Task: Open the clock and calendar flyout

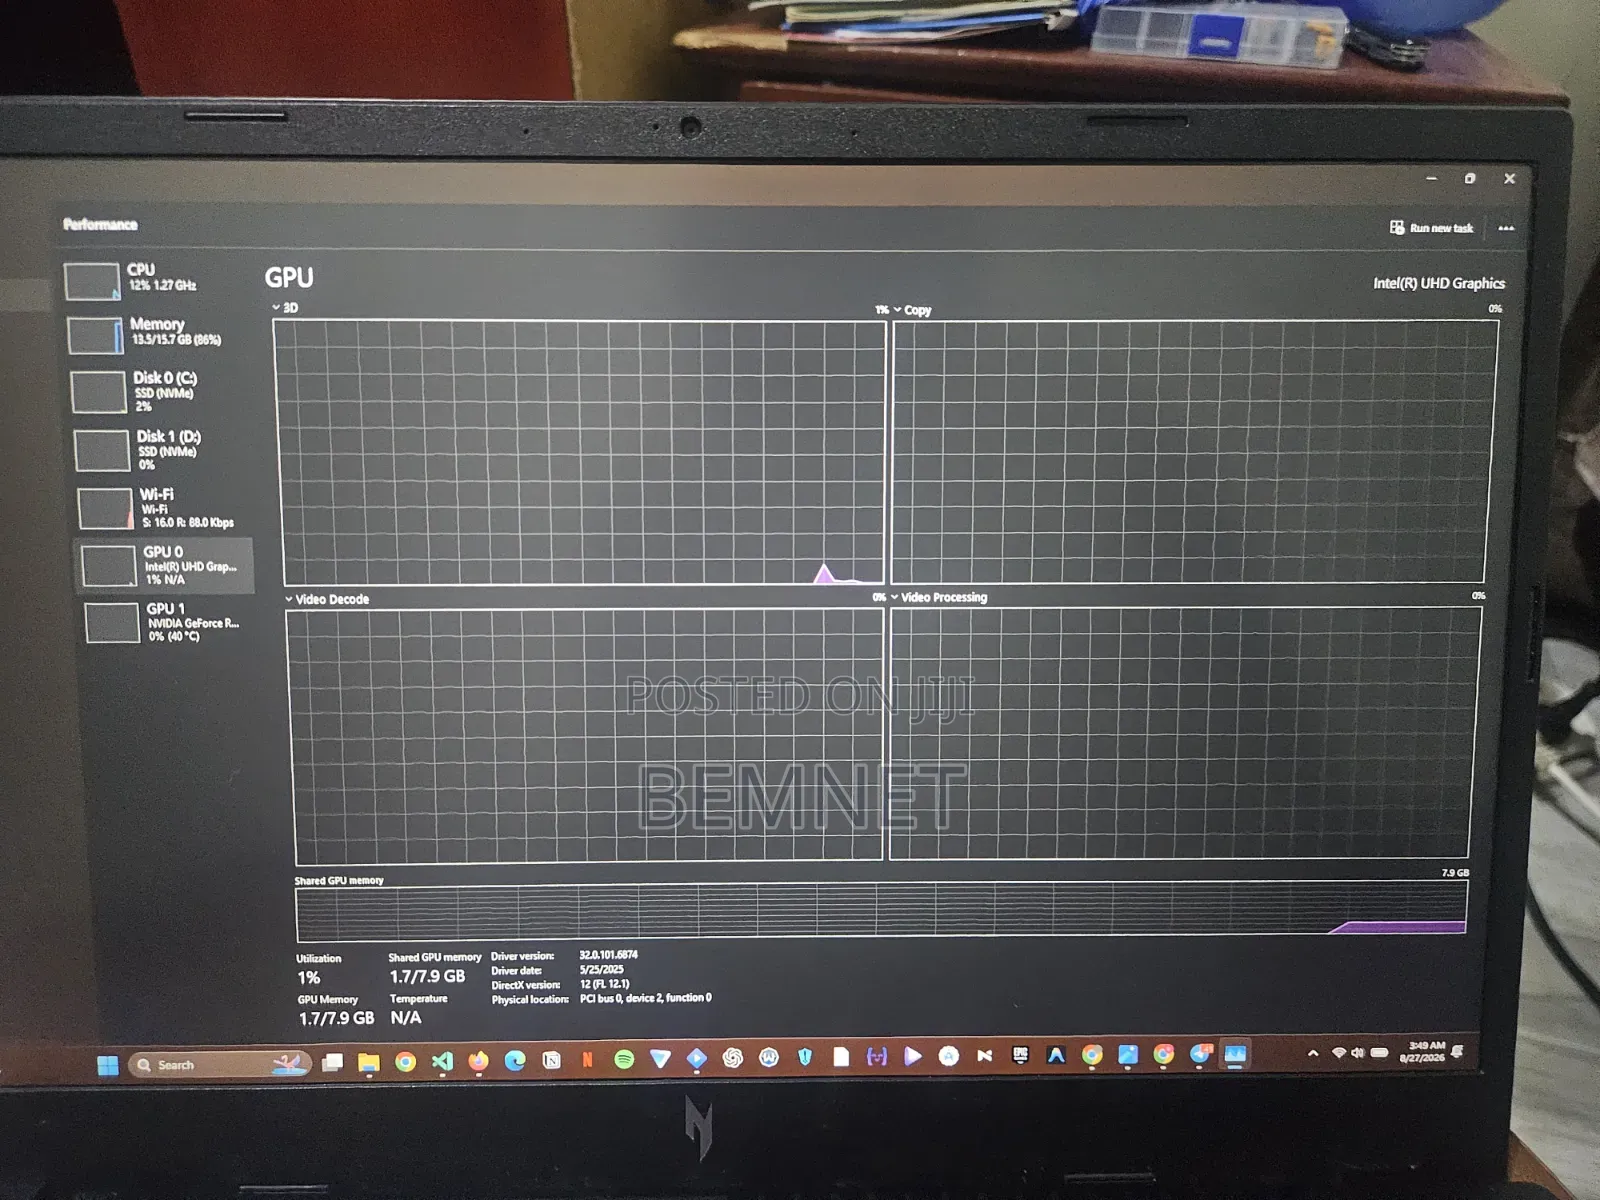Action: pyautogui.click(x=1422, y=1052)
